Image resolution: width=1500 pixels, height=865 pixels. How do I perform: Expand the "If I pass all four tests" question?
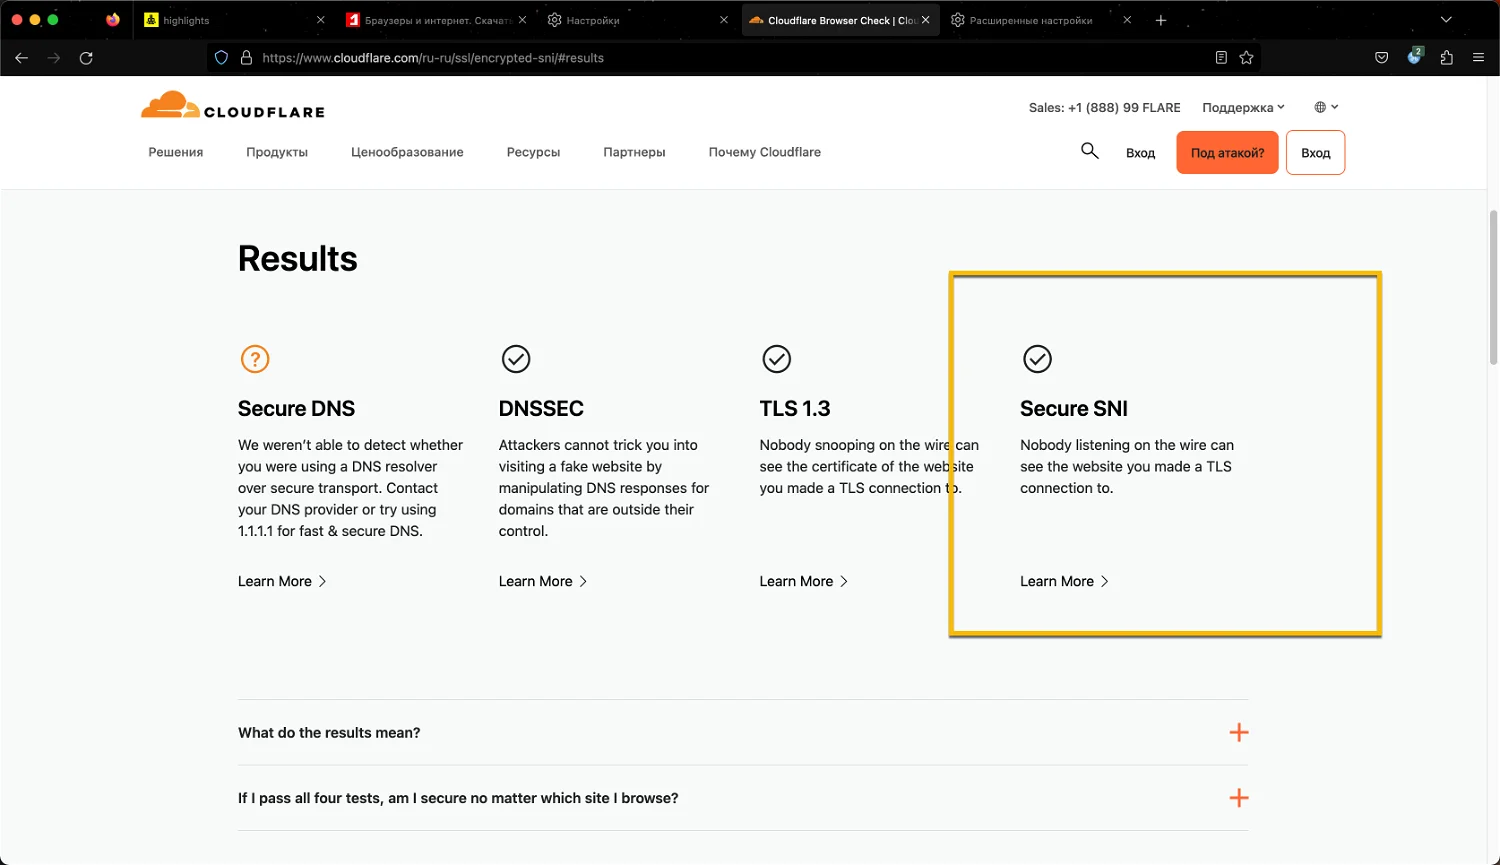pyautogui.click(x=1238, y=798)
